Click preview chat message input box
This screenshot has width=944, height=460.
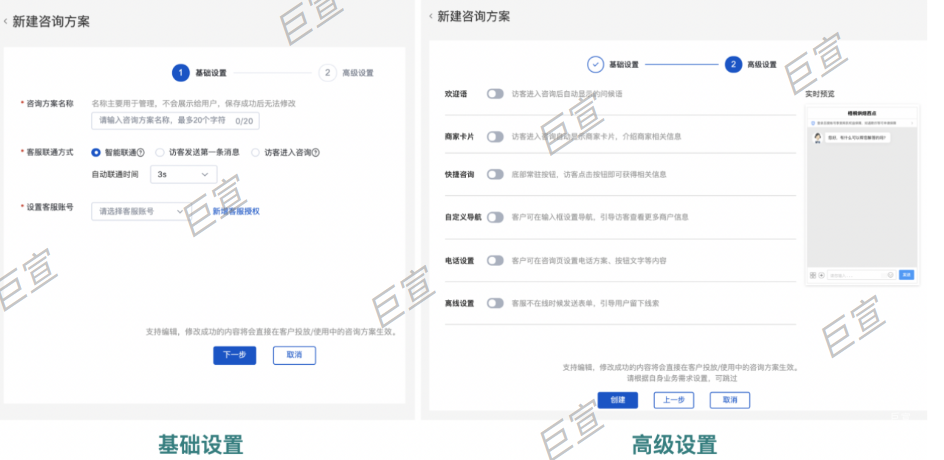(x=862, y=275)
